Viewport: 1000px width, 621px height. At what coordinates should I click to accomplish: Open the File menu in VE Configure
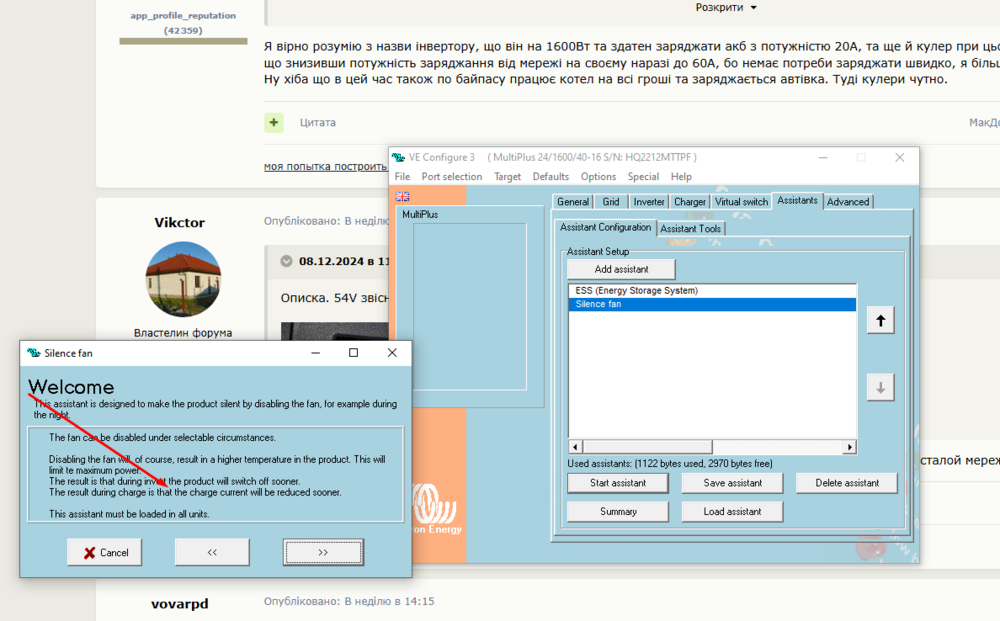tap(402, 177)
